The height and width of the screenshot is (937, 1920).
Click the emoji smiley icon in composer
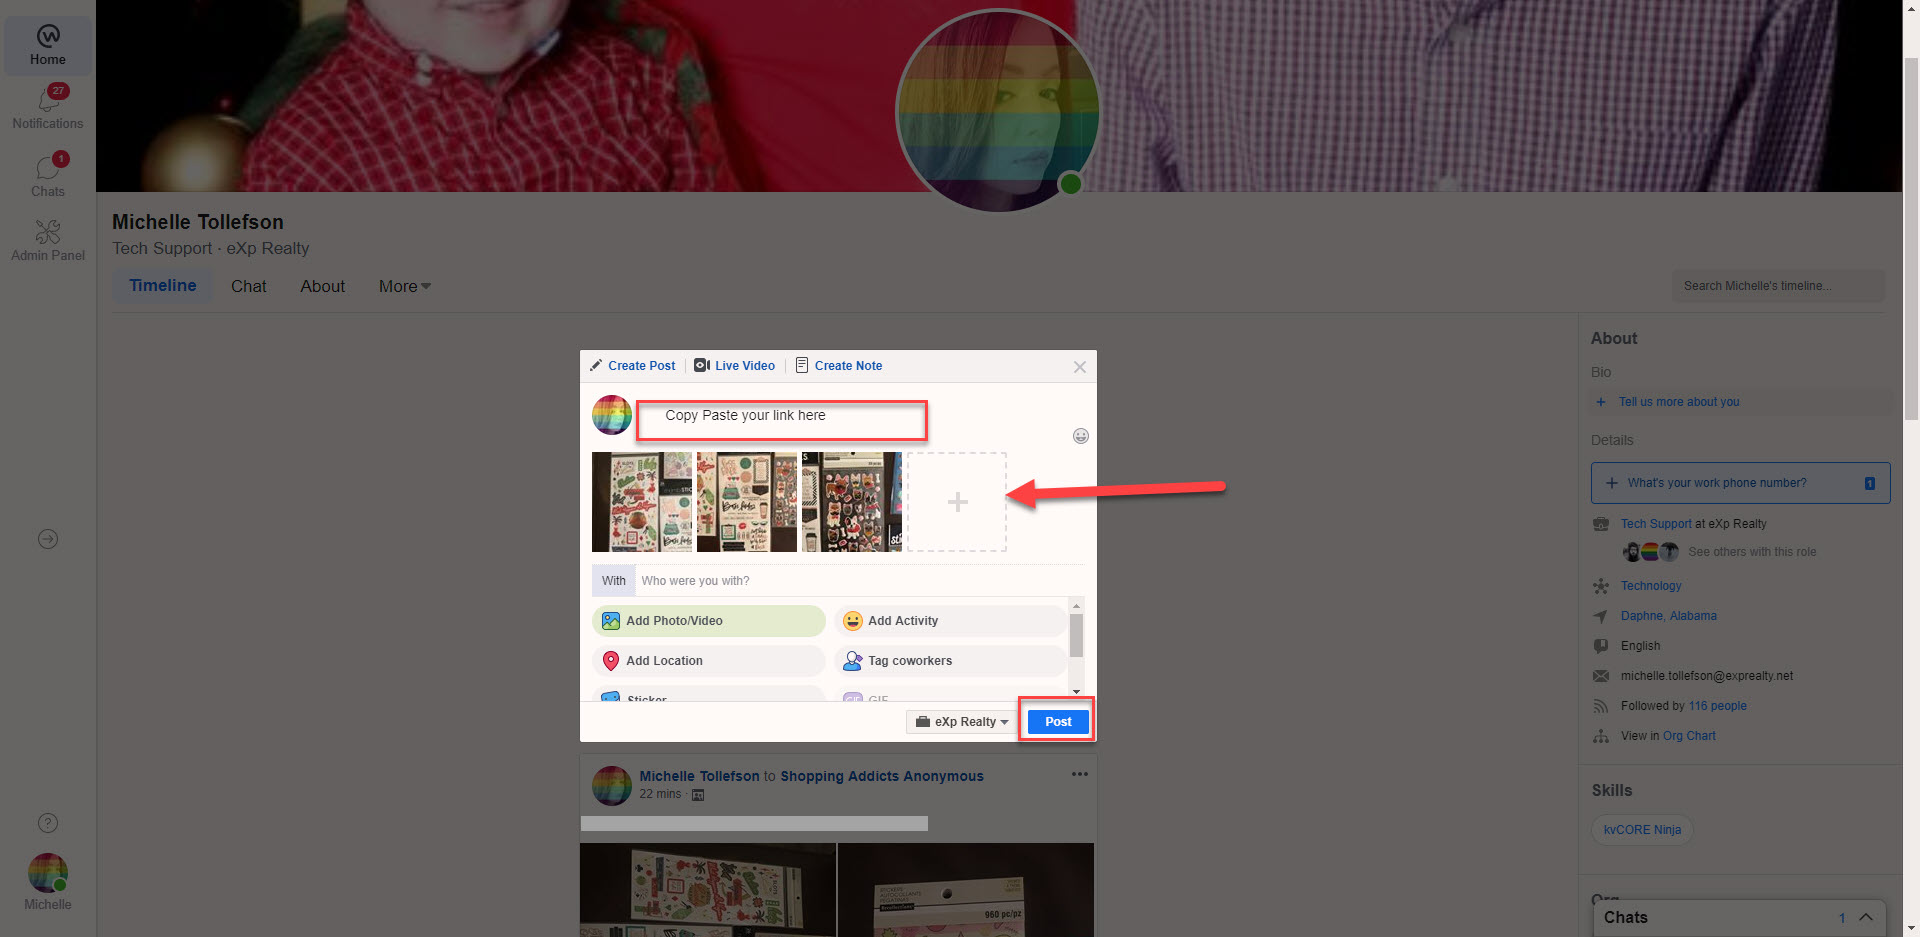pyautogui.click(x=1081, y=436)
